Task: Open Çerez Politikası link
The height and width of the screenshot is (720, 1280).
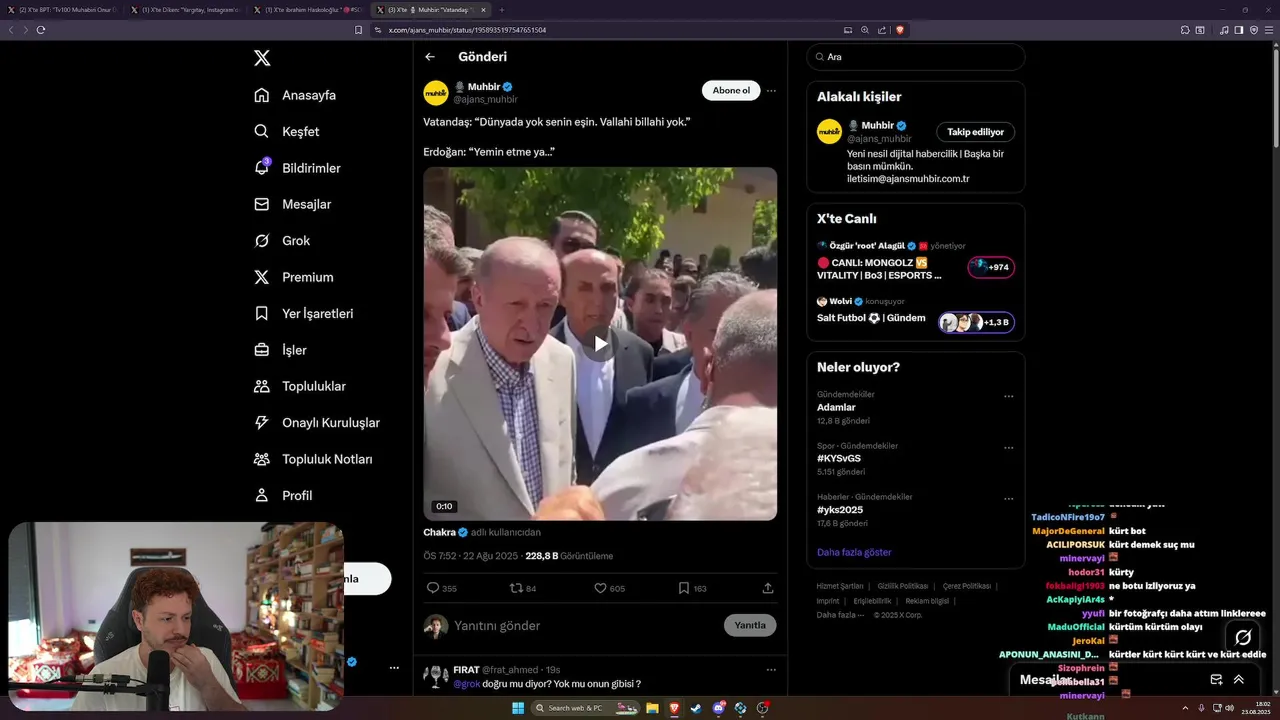Action: click(966, 586)
